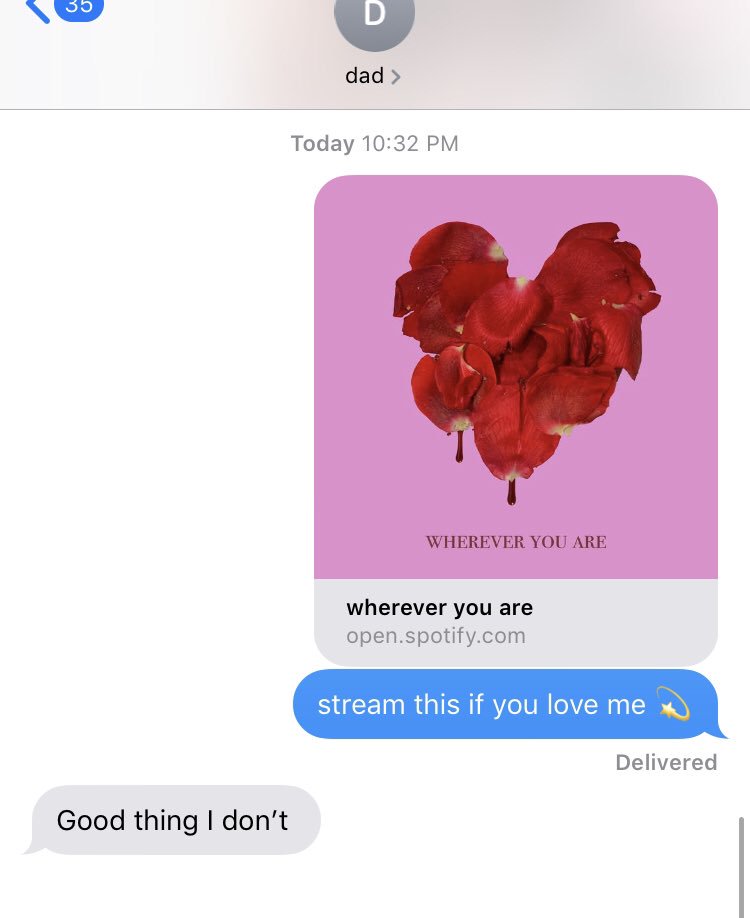This screenshot has height=918, width=750.
Task: Tap the dizzy star emoji
Action: 673,704
